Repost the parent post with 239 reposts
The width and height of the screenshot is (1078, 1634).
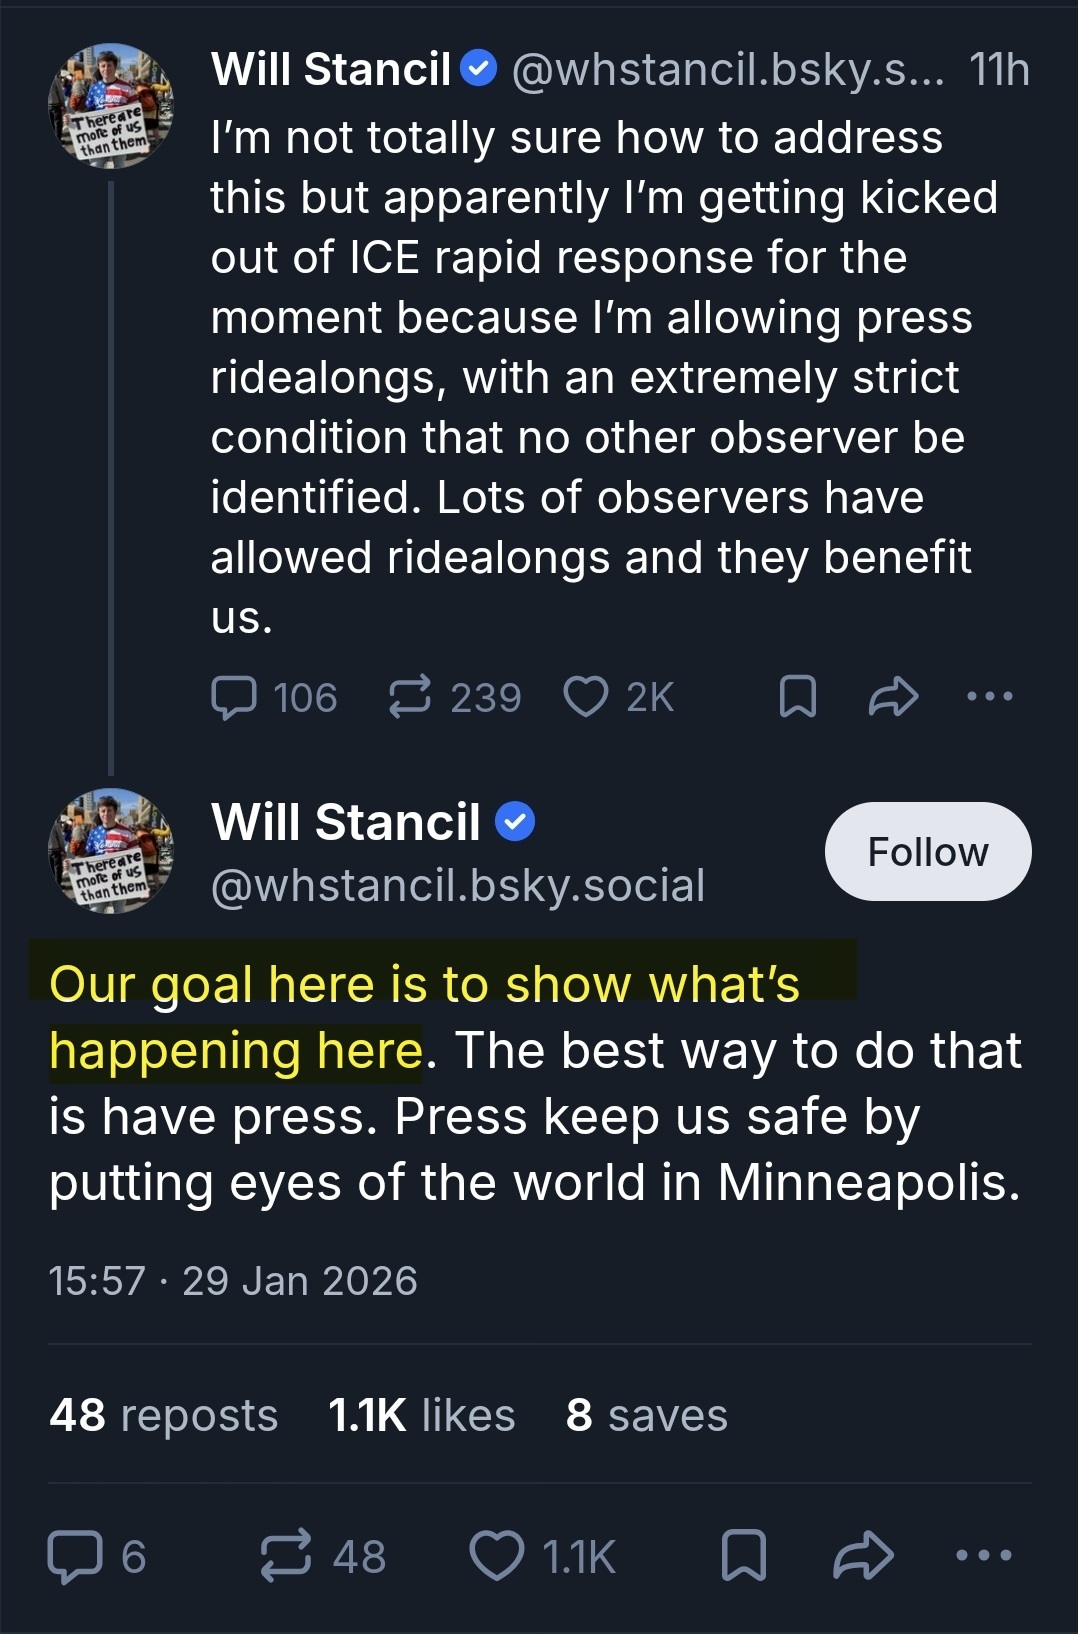click(x=410, y=697)
